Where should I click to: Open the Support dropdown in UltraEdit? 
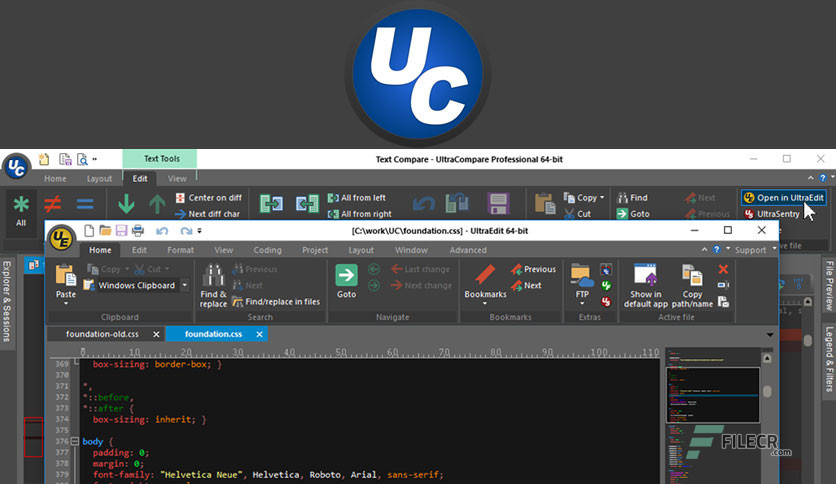(755, 250)
